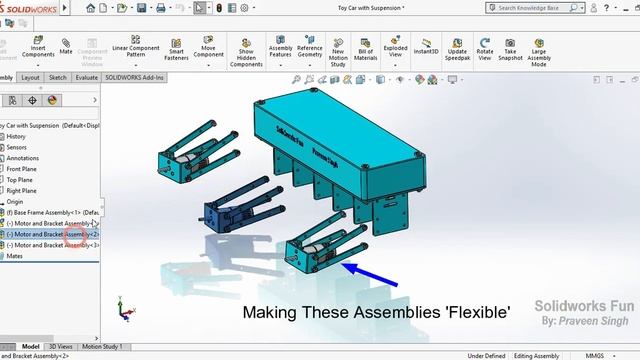Click the Home icon in title toolbar

(91, 8)
